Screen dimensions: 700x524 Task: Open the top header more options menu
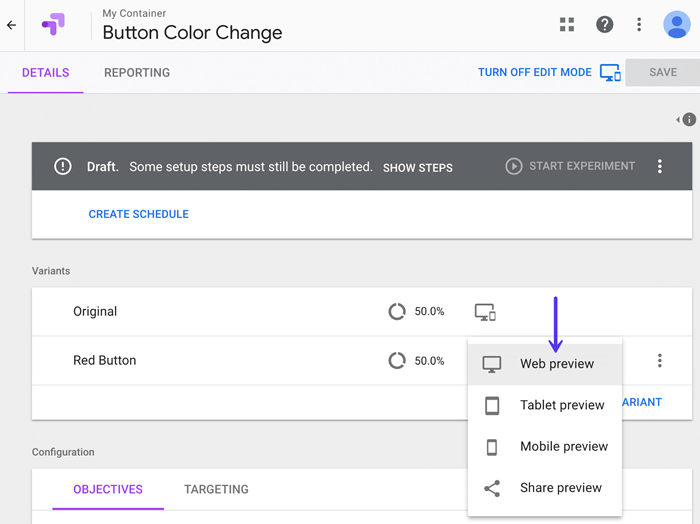pos(639,25)
